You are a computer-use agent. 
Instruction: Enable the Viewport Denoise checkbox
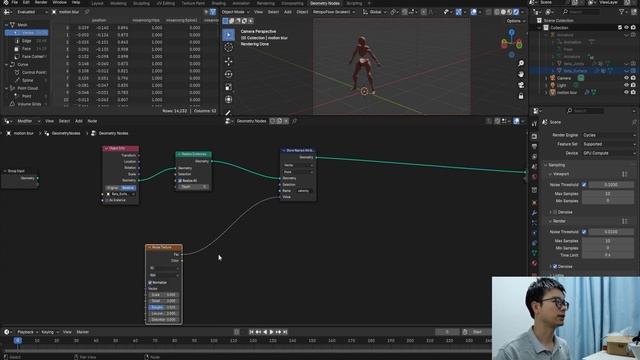pos(555,212)
